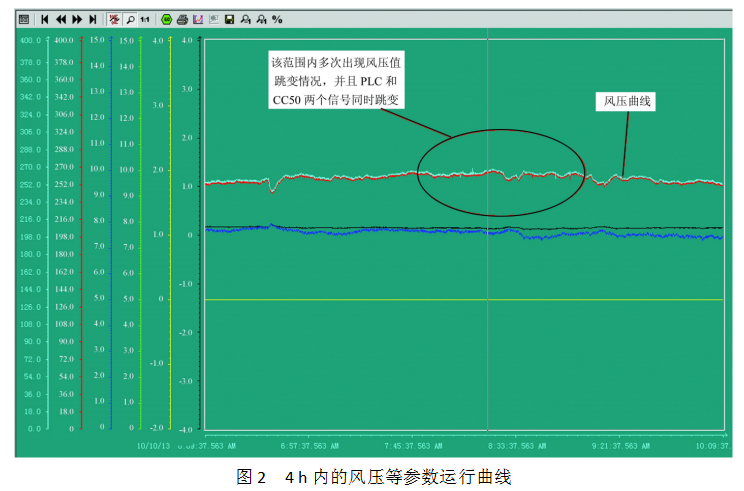Click the 风压曲线 annotation label
The image size is (744, 491).
tap(627, 101)
